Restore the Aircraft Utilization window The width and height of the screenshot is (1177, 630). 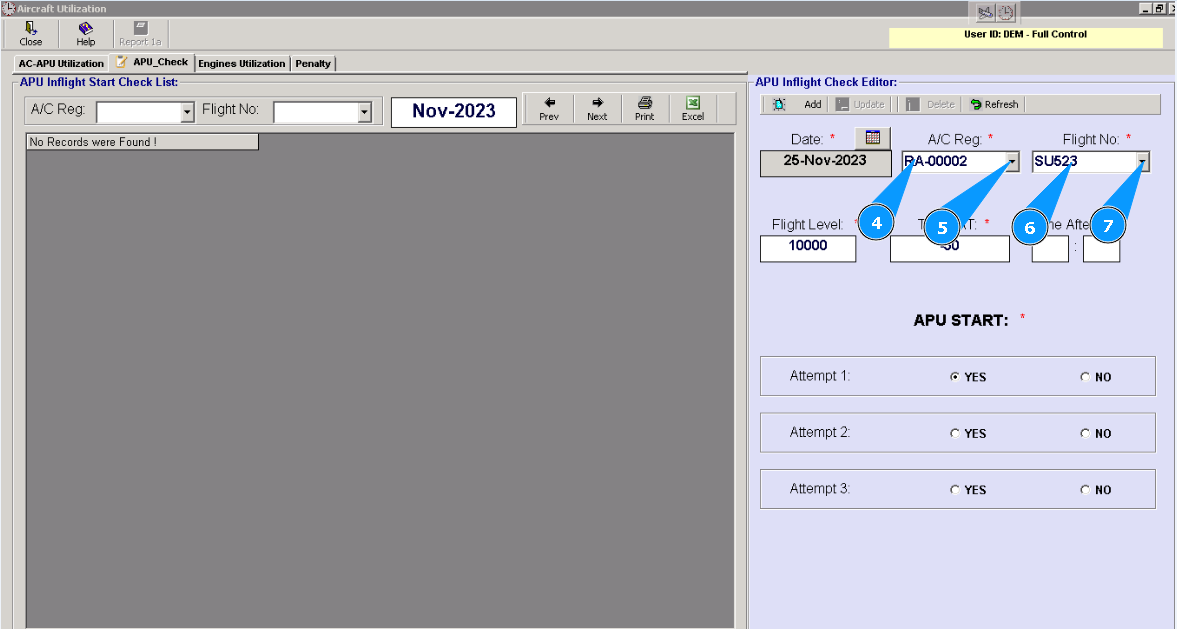[x=1159, y=8]
